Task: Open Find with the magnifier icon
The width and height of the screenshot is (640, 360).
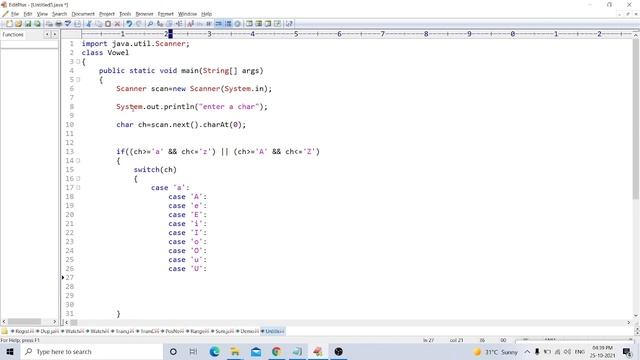Action: click(150, 24)
